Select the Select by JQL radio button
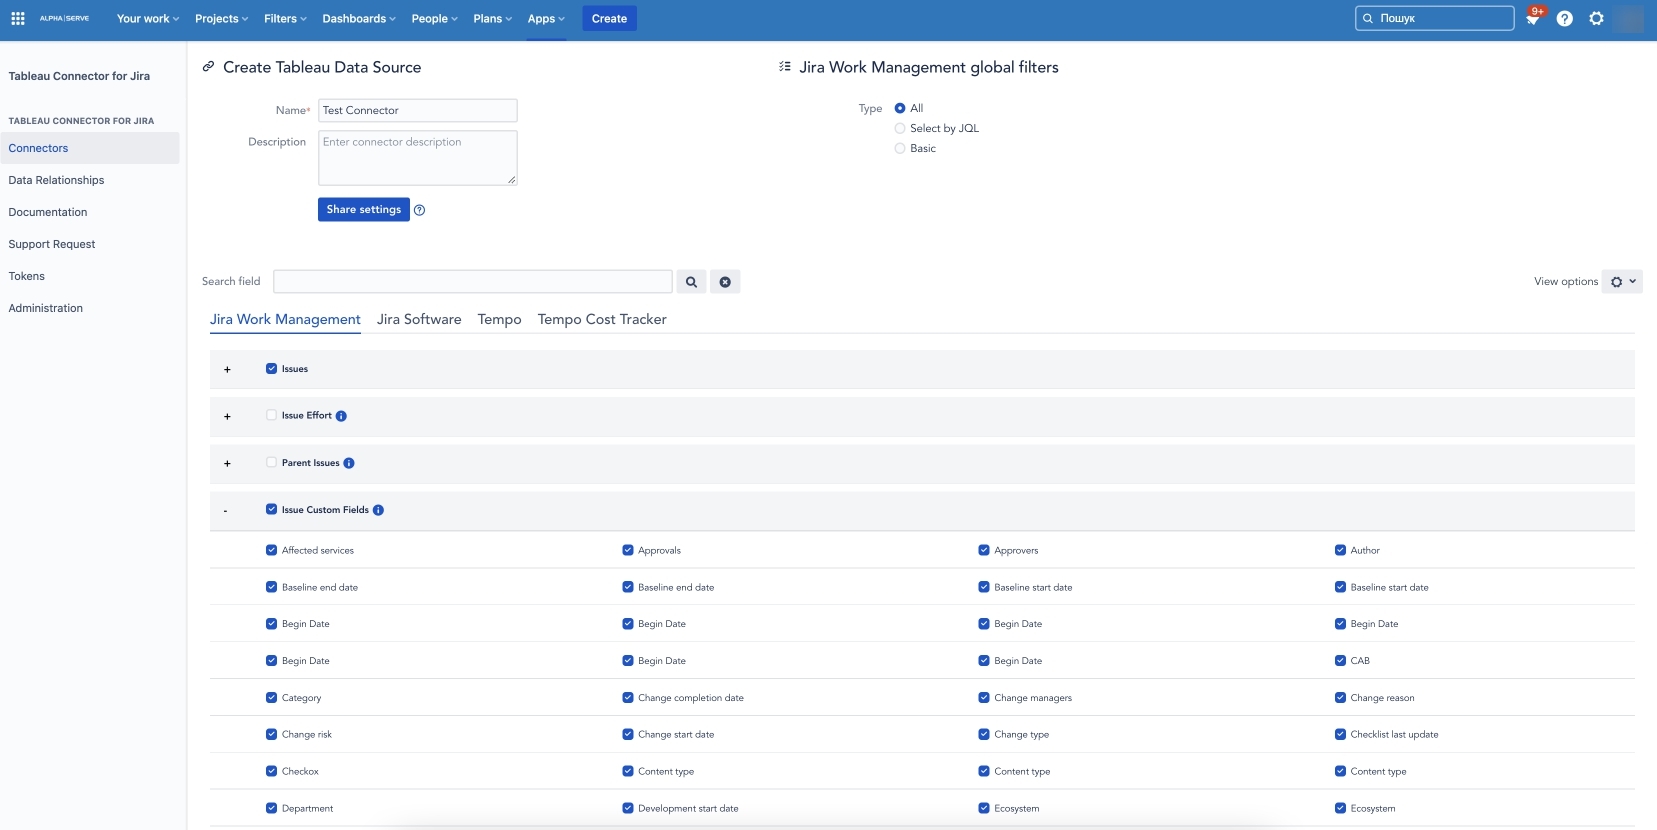 click(x=900, y=128)
